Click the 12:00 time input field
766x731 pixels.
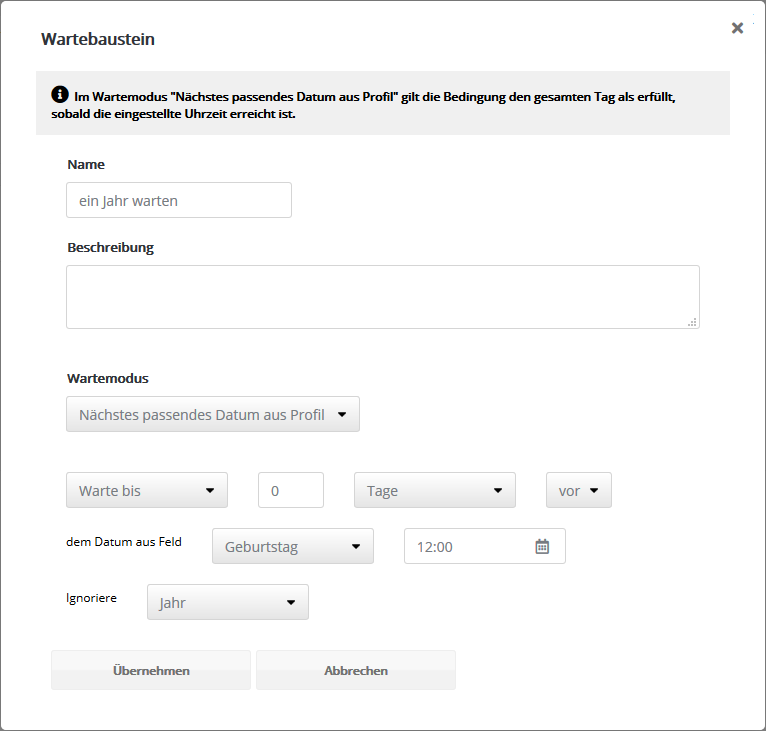tap(470, 547)
